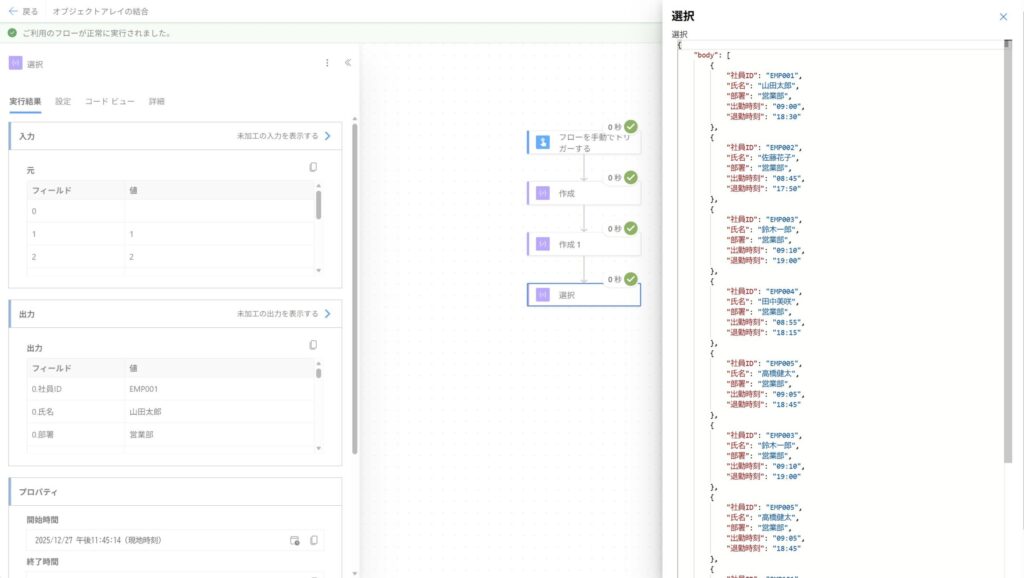Open the three-dot menu in 選択 header
The width and height of the screenshot is (1024, 578).
point(327,63)
